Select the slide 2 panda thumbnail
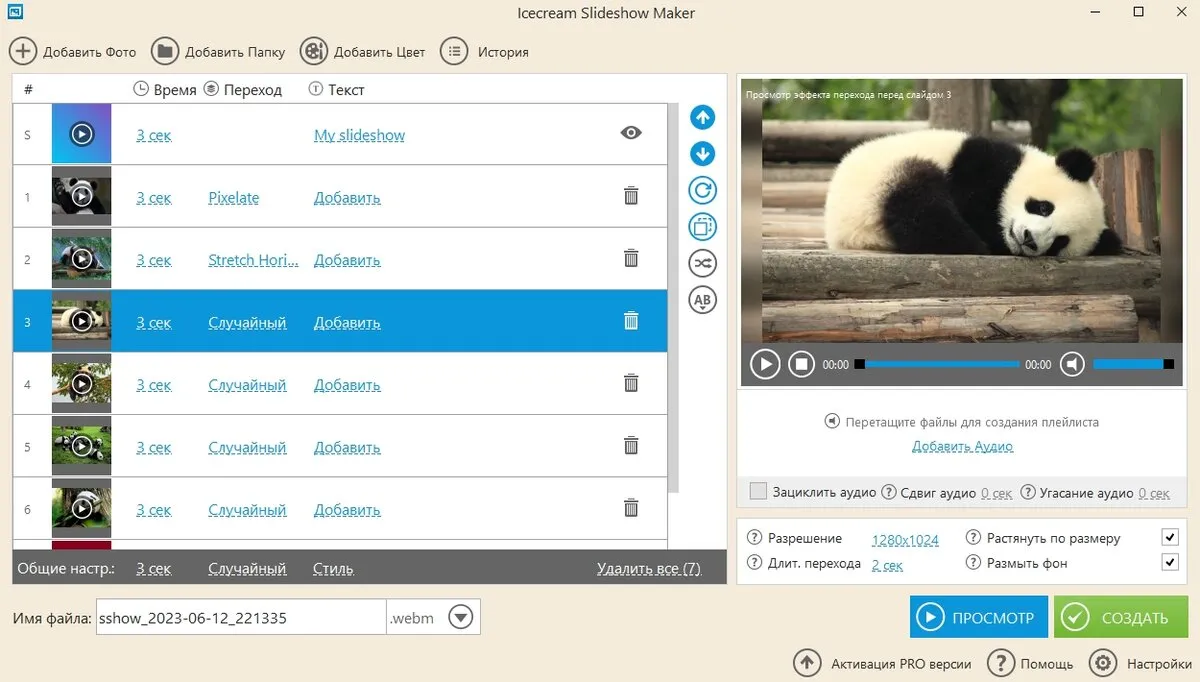 click(x=81, y=259)
